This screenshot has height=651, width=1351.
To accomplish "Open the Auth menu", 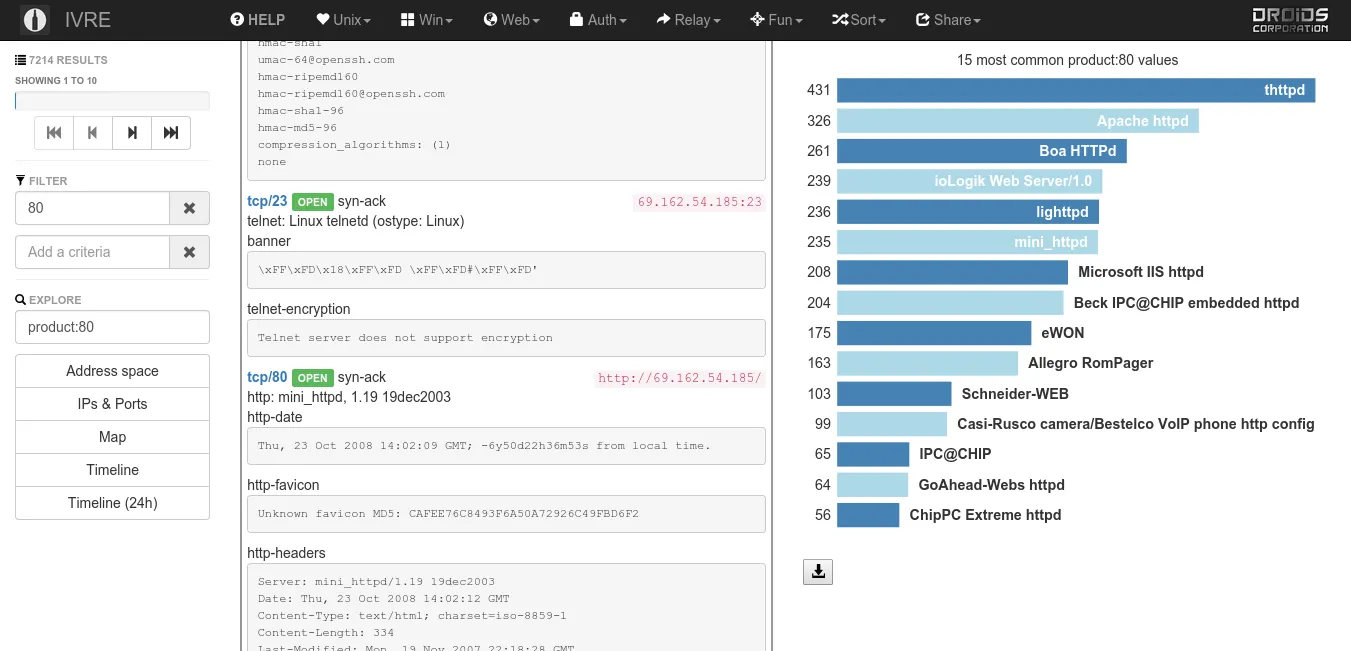I will point(598,19).
